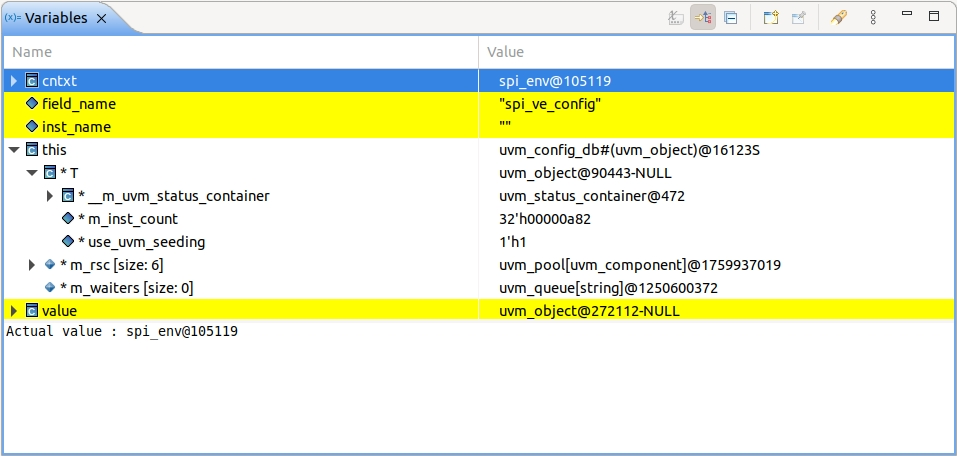Select the this variable row
957x456 pixels.
[x=478, y=150]
